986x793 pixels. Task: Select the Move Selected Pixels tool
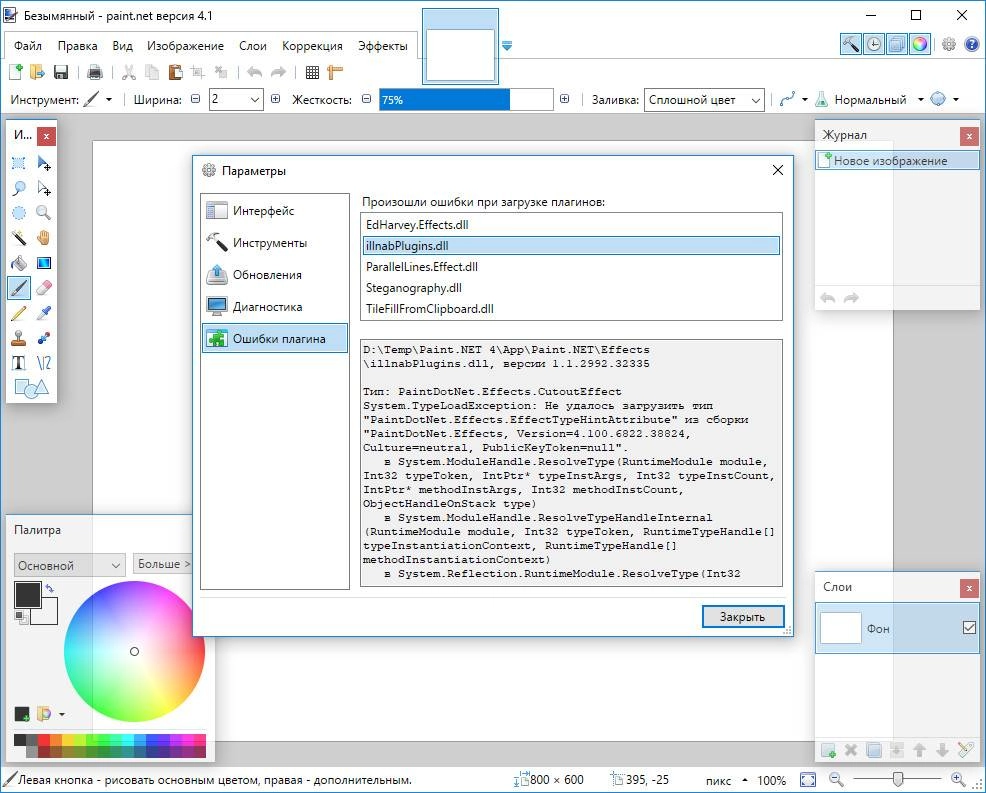[43, 164]
